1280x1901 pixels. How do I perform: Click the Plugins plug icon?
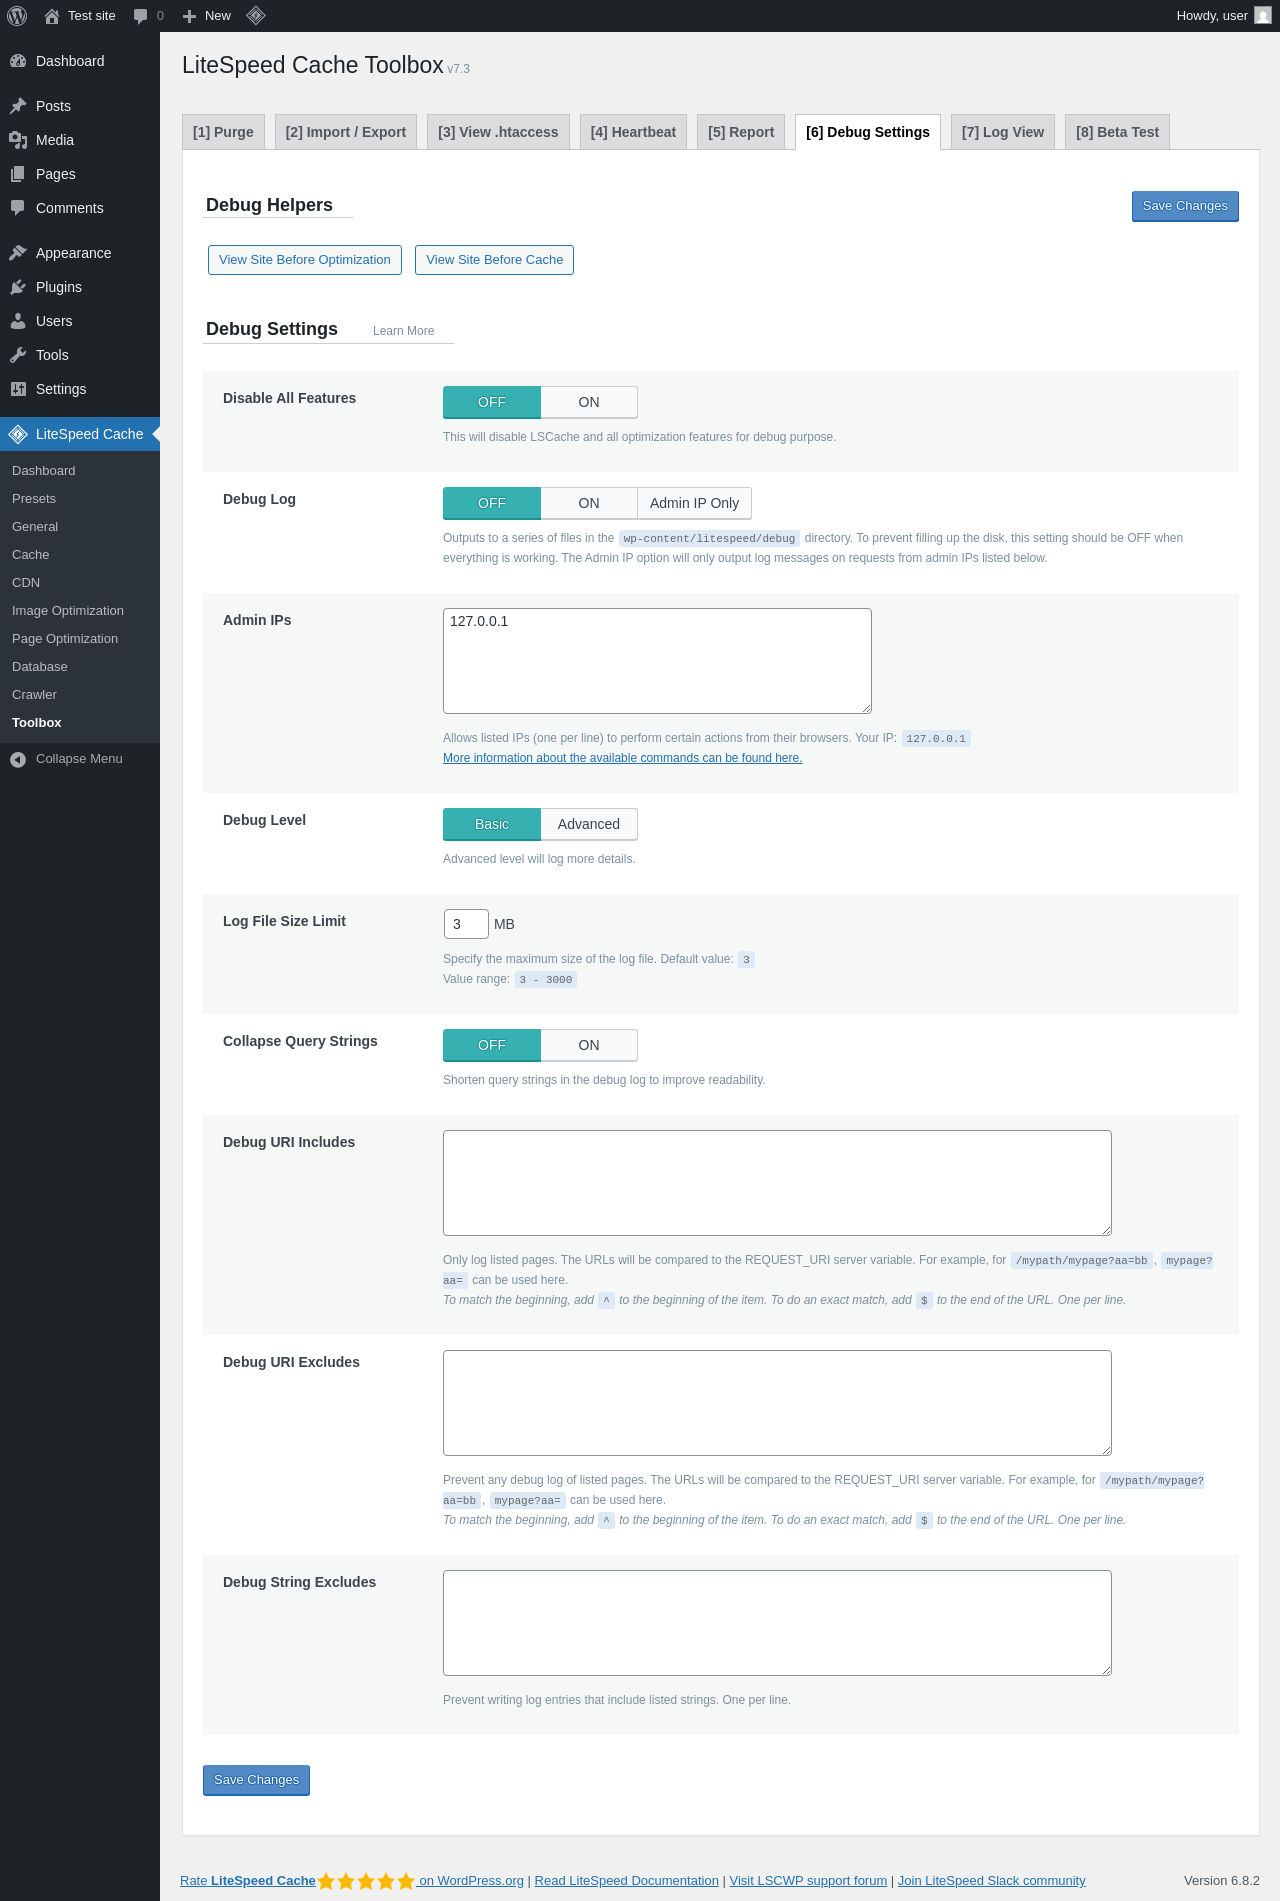coord(18,287)
